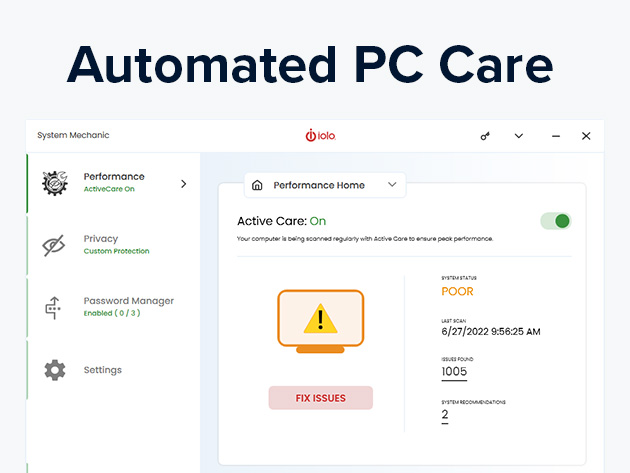Click the home icon in Performance Home box
Screen dimensions: 630x473
coord(257,185)
